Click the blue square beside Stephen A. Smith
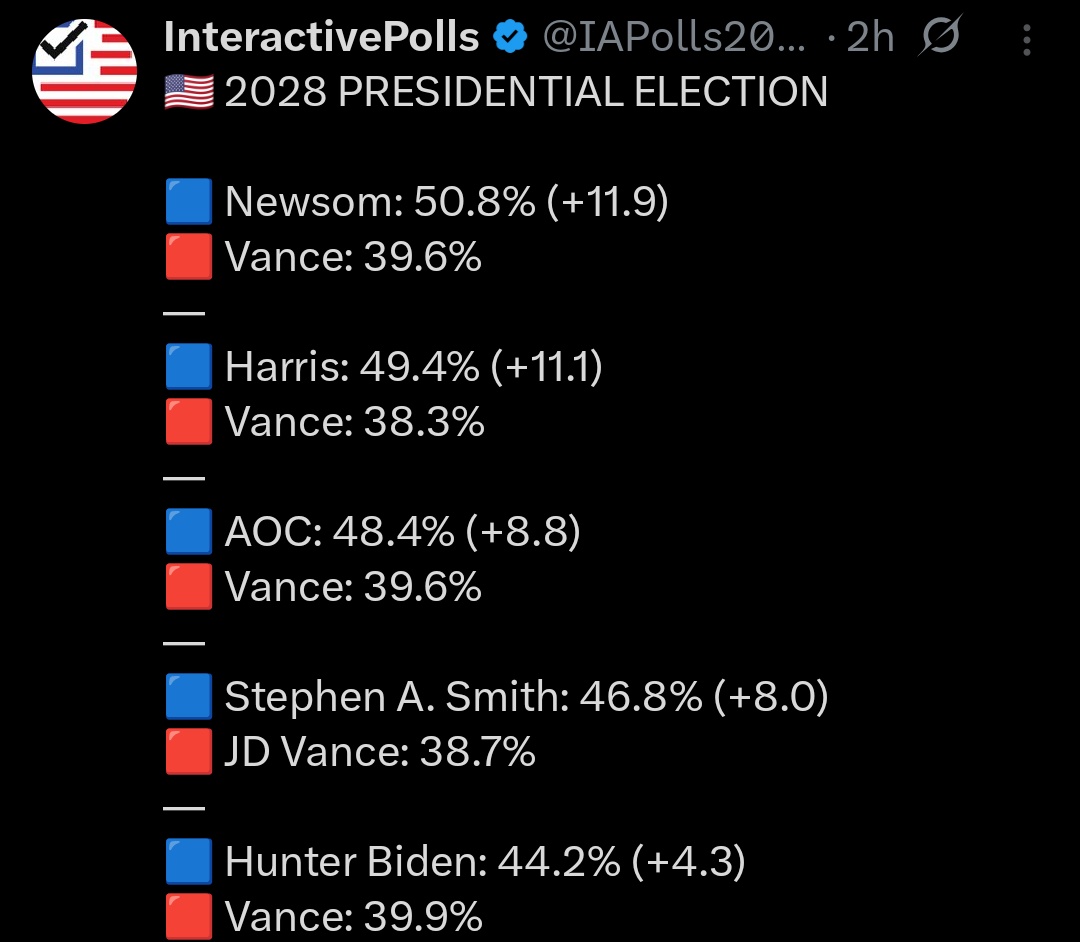Image resolution: width=1080 pixels, height=942 pixels. click(x=189, y=696)
